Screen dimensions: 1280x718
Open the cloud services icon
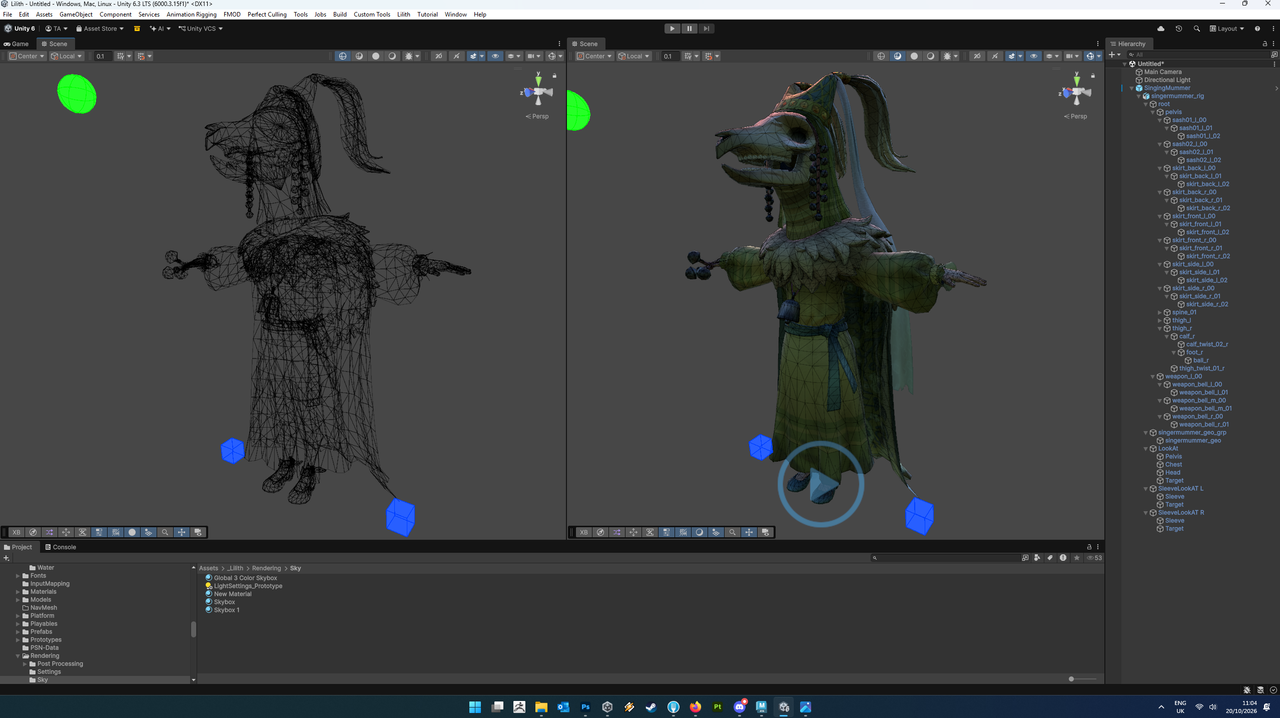[x=1161, y=29]
